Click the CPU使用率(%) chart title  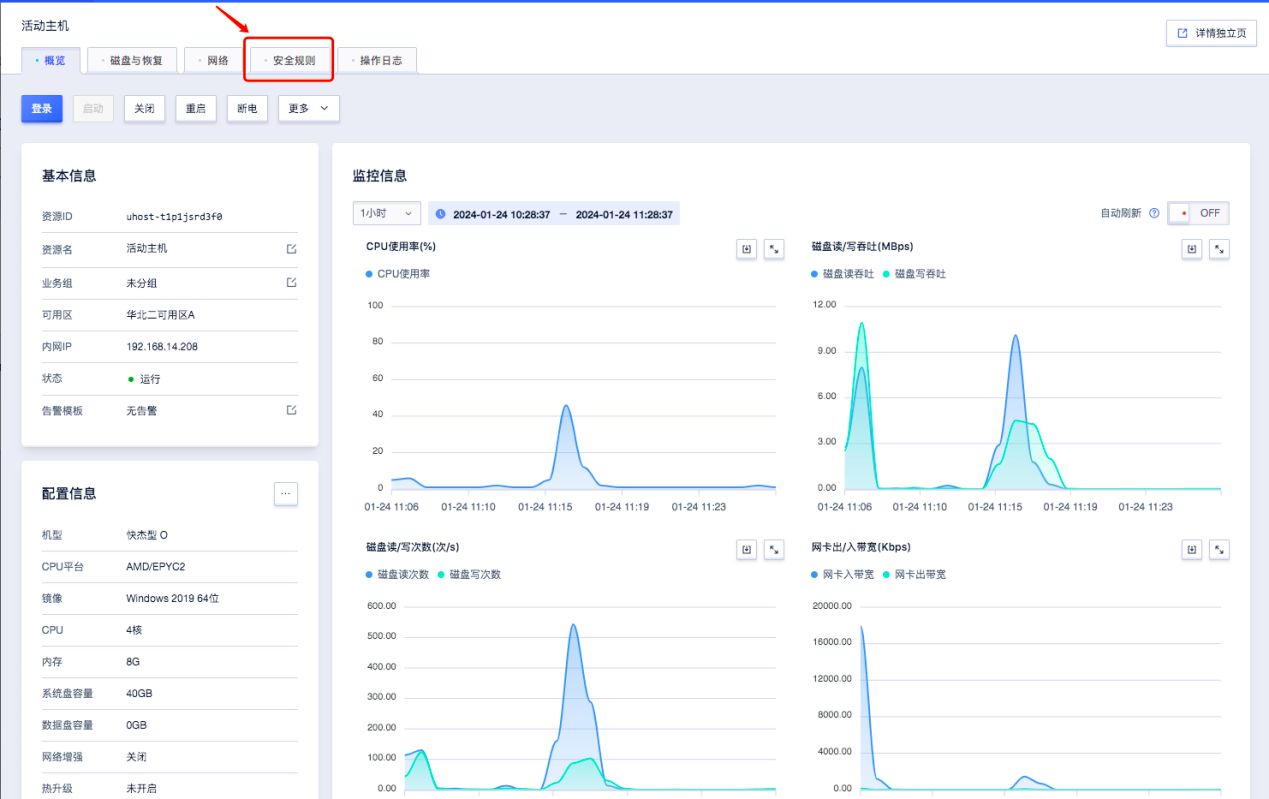(x=401, y=246)
